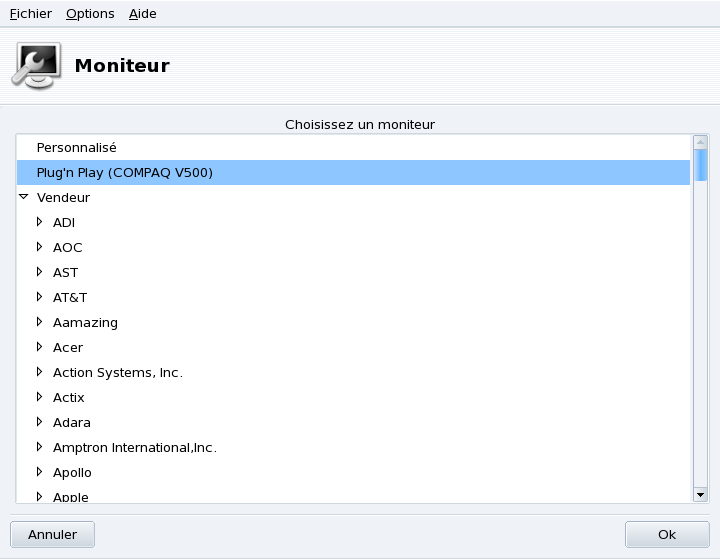Expand the Acer vendor triangle
The width and height of the screenshot is (720, 560).
(40, 347)
